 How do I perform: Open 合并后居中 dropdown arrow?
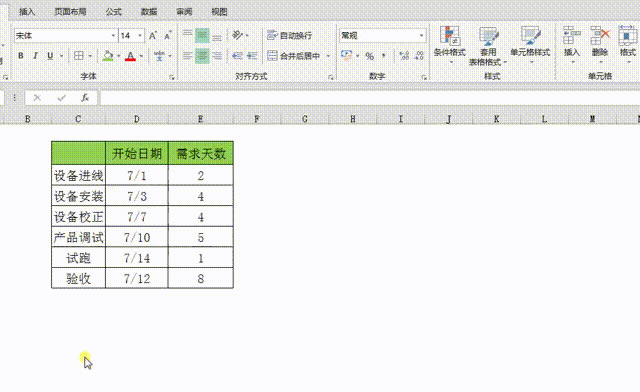[x=328, y=56]
